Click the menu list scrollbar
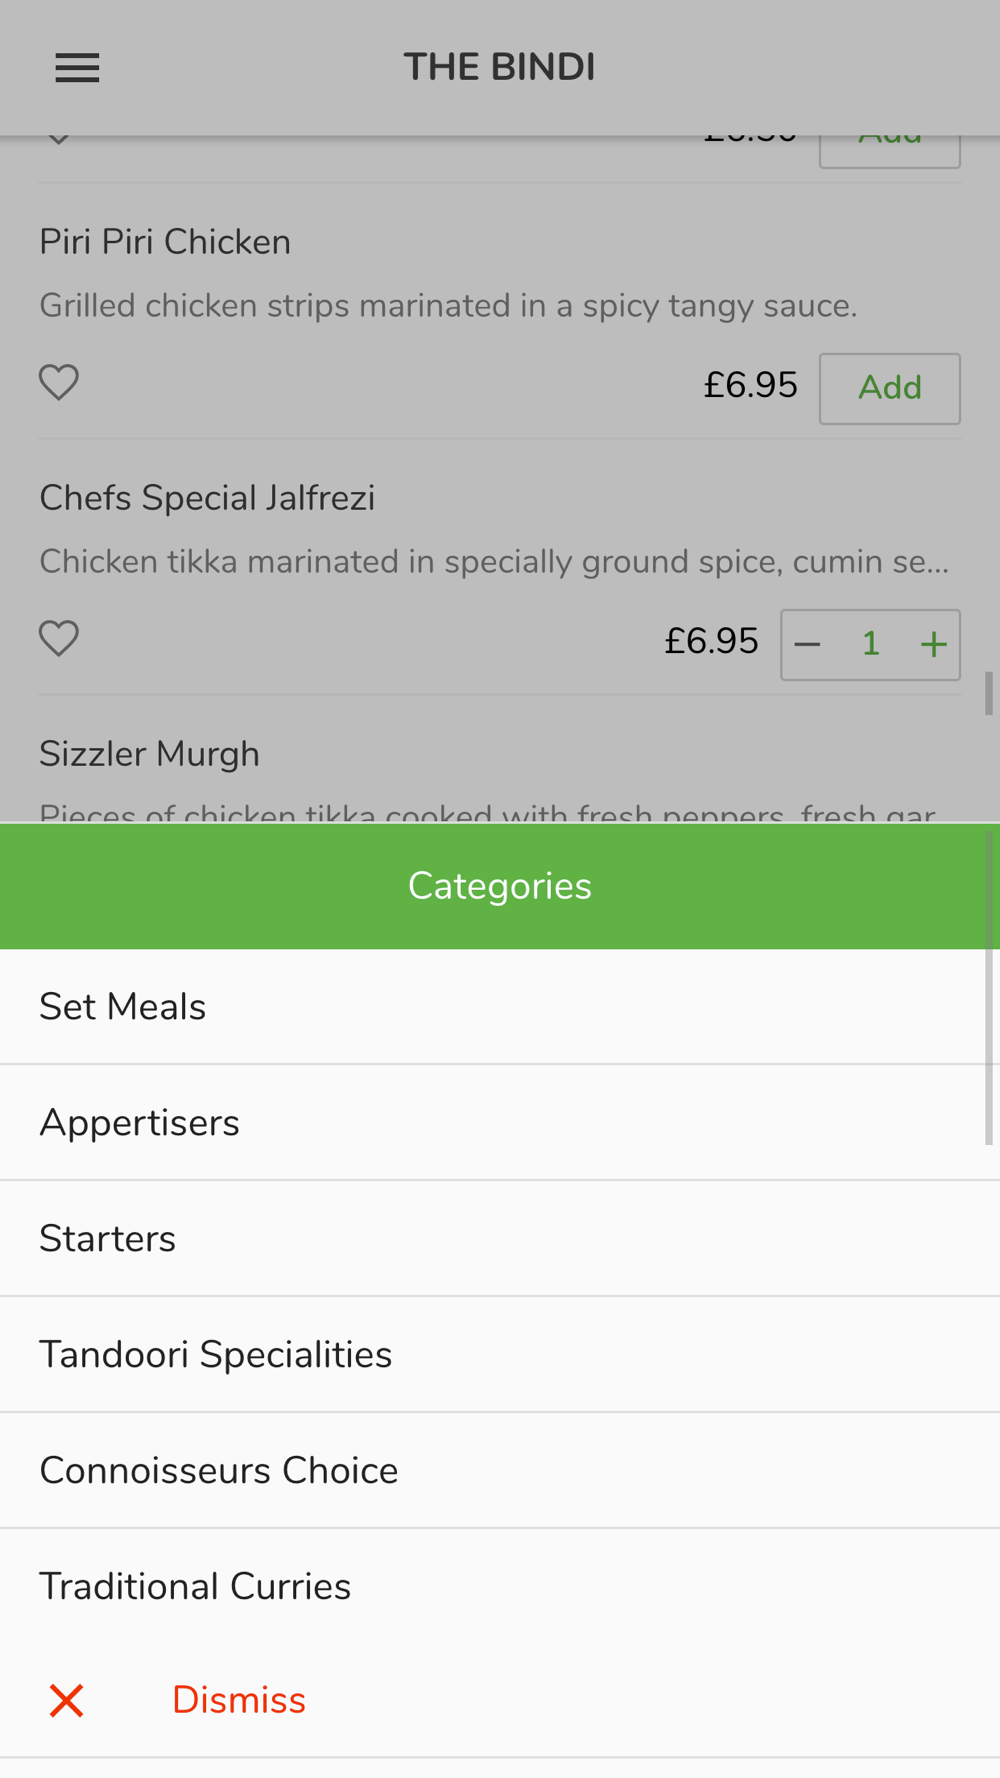The image size is (1000, 1778). click(x=989, y=693)
